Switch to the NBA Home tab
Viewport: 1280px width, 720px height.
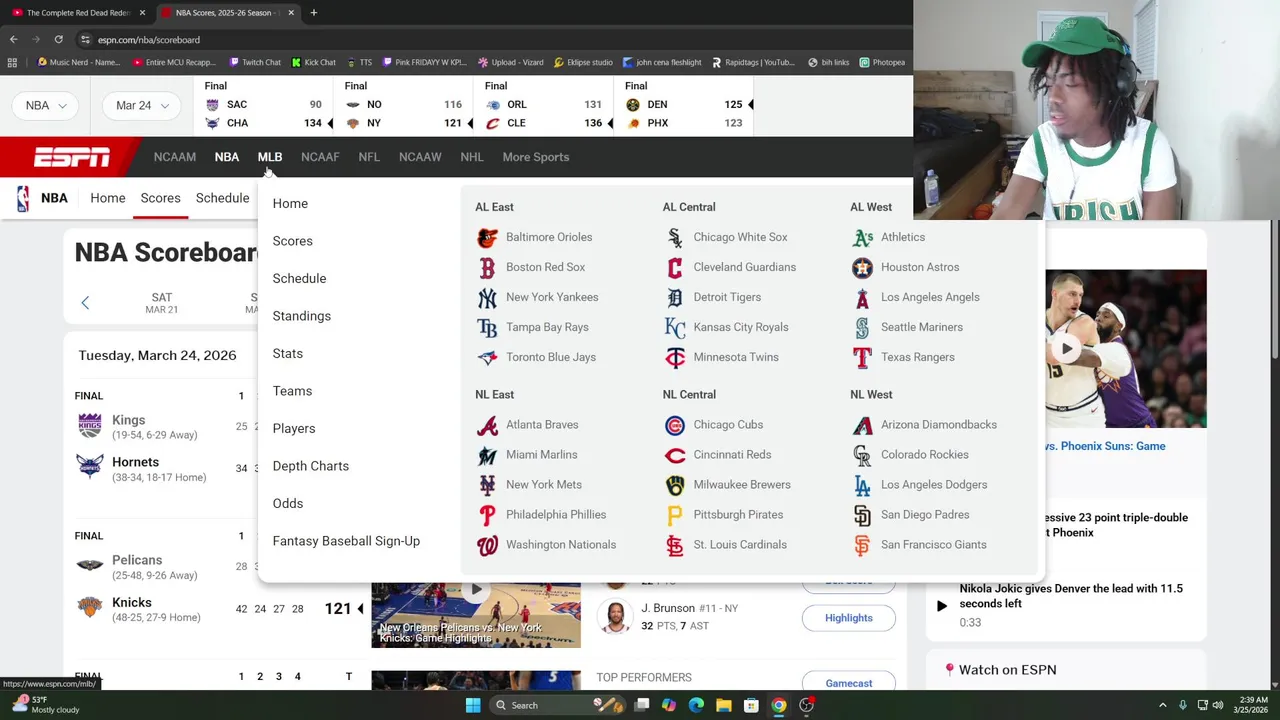[x=108, y=198]
